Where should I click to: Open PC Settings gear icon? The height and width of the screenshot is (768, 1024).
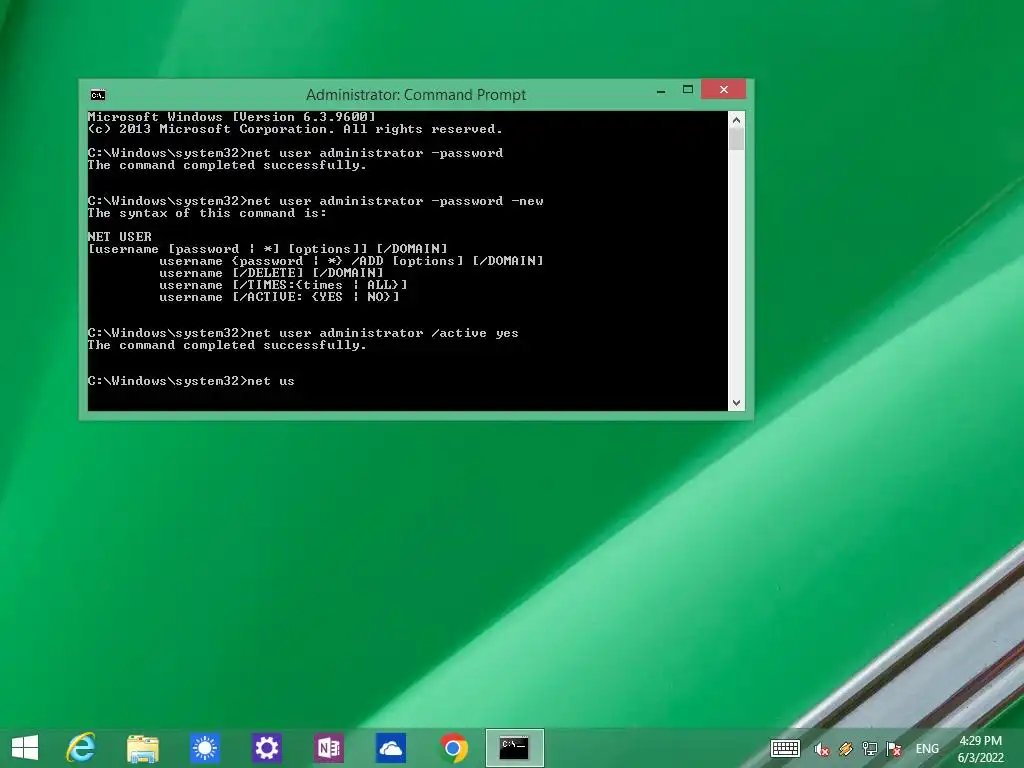point(266,748)
